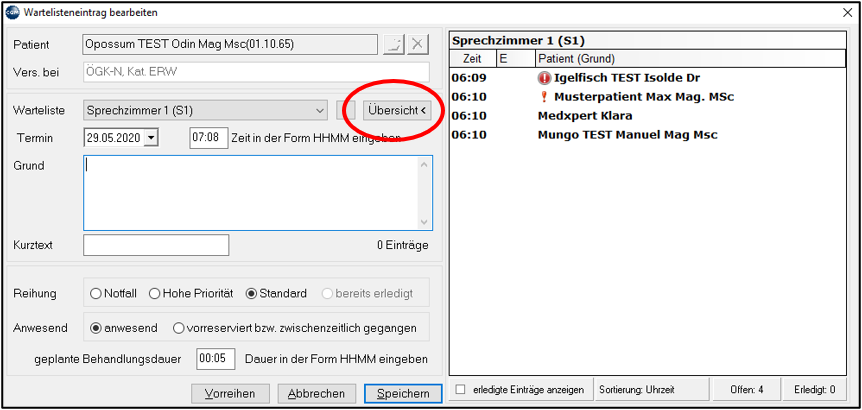Click the red emergency icon beside Igelfisch
The image size is (862, 410).
coord(544,78)
